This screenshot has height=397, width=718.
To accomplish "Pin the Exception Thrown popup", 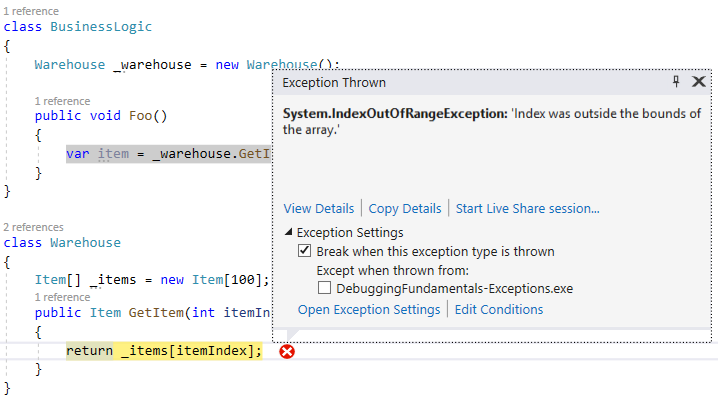I will coord(676,82).
